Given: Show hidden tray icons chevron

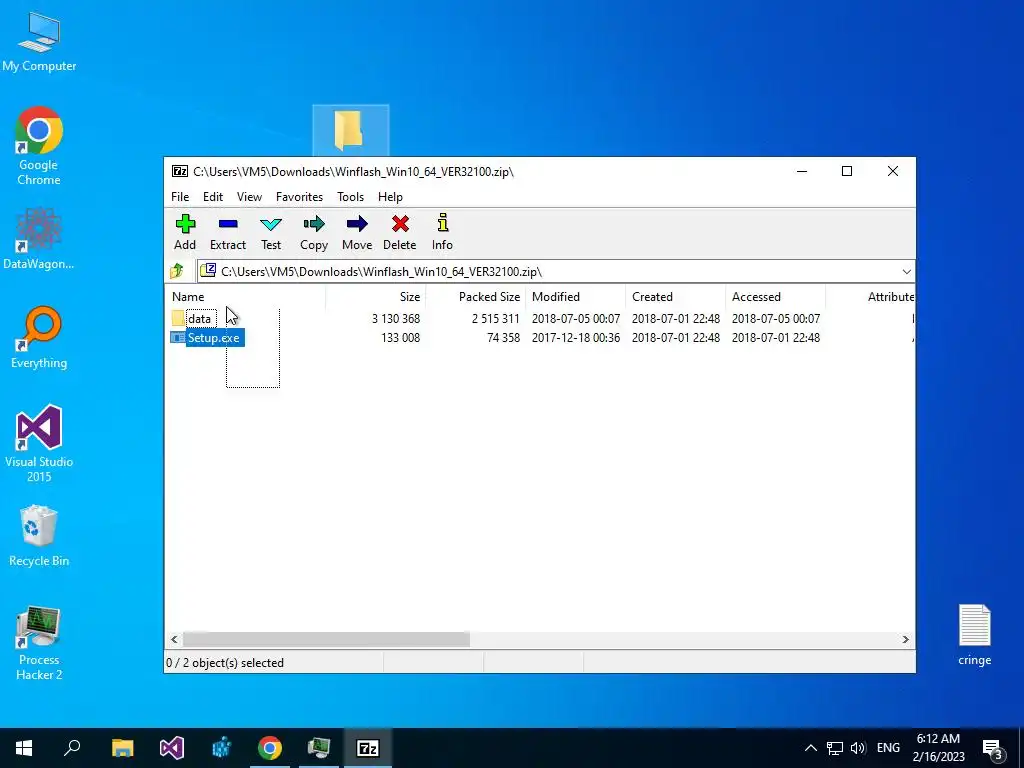Looking at the screenshot, I should tap(810, 748).
